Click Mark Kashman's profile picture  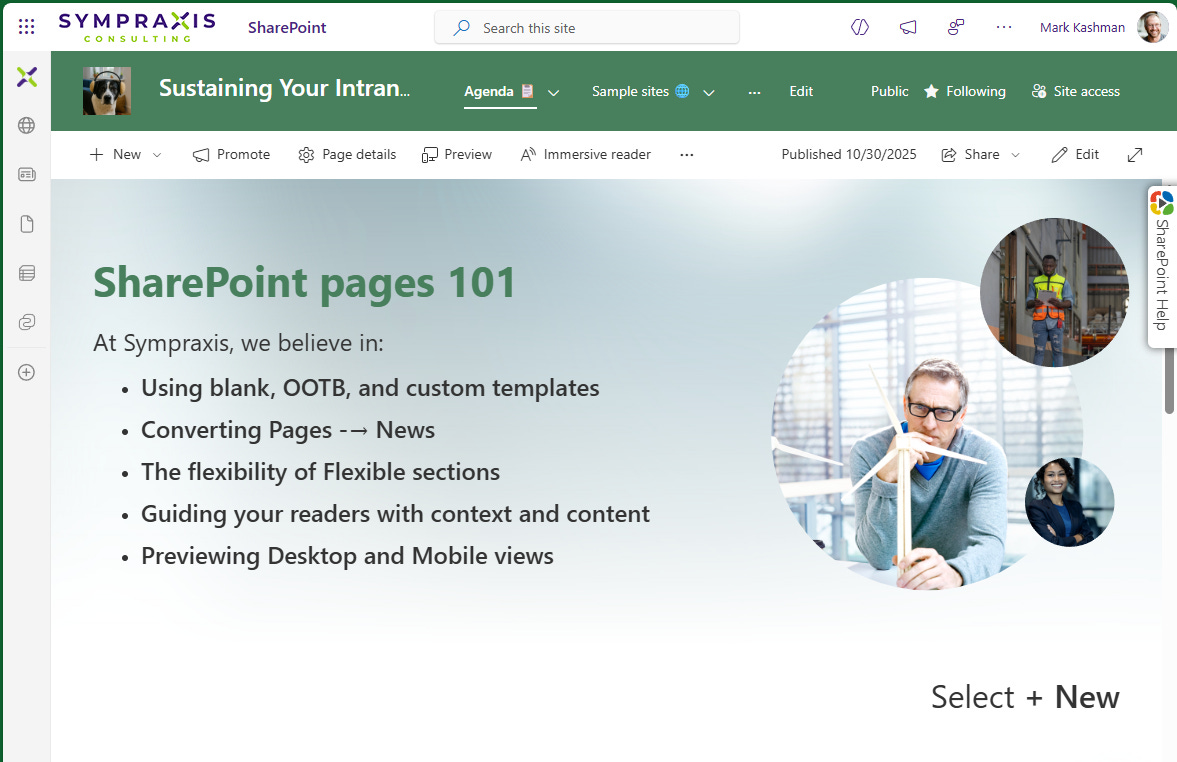(1152, 27)
